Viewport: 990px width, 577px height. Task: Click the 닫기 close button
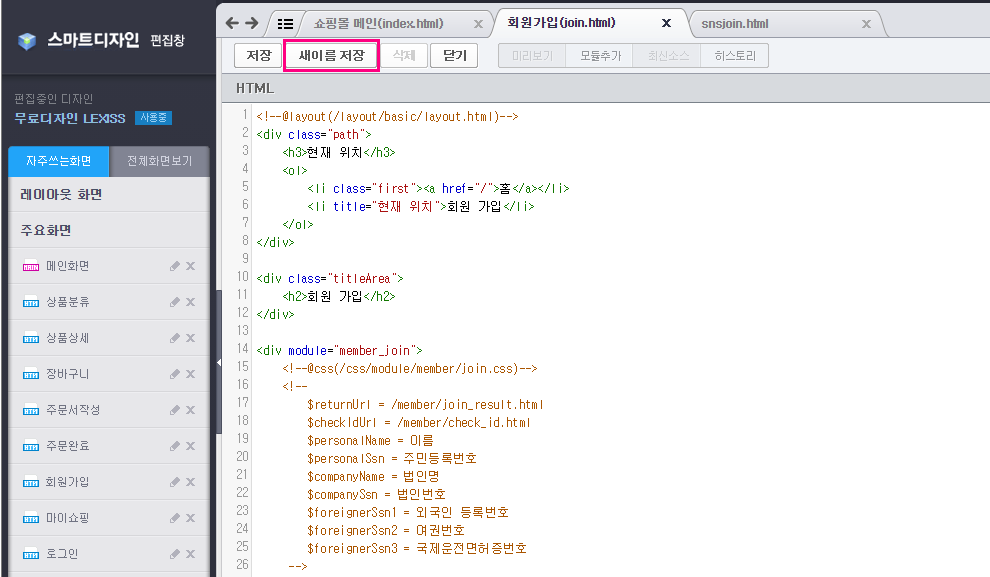[454, 56]
